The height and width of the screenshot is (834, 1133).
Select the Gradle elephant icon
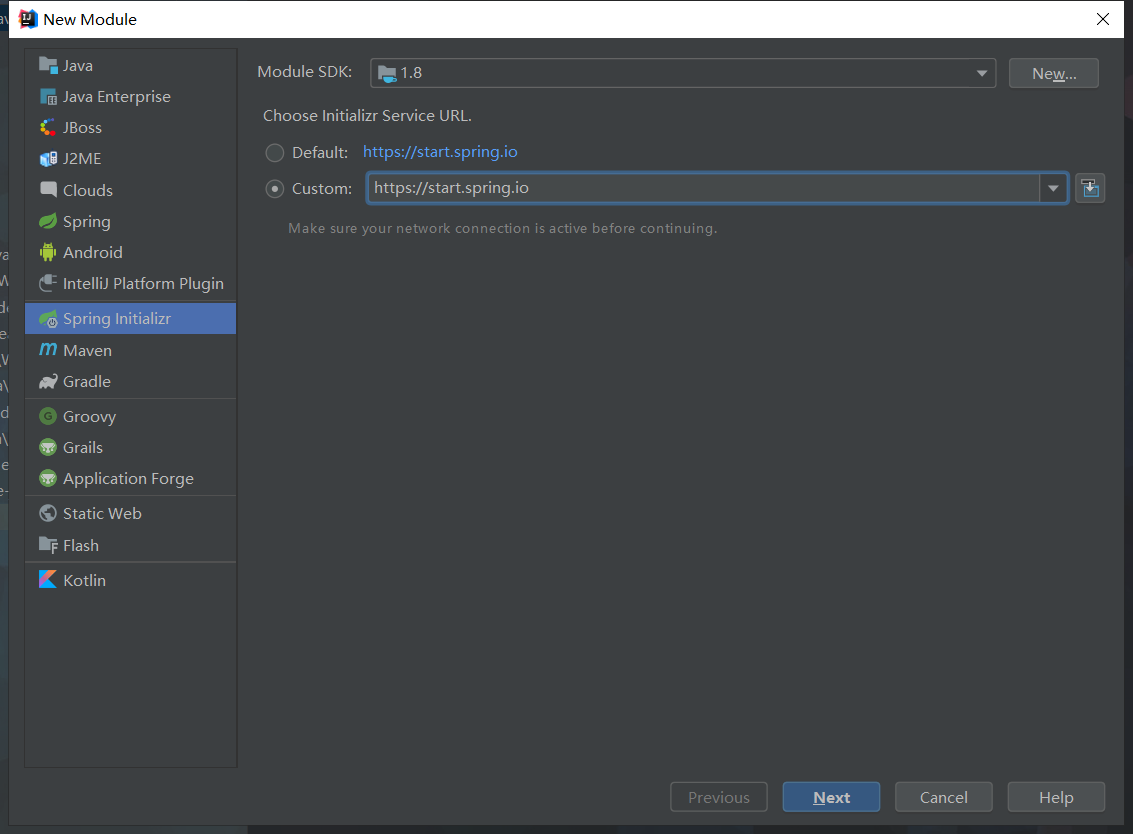(48, 382)
